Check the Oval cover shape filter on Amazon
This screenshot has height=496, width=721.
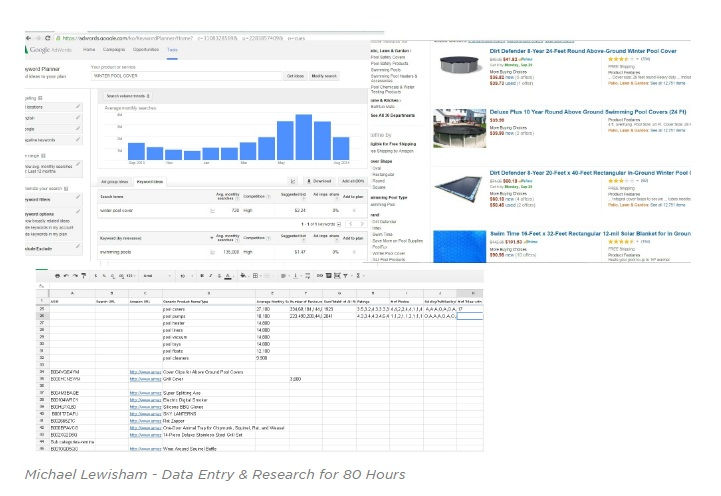pos(377,168)
